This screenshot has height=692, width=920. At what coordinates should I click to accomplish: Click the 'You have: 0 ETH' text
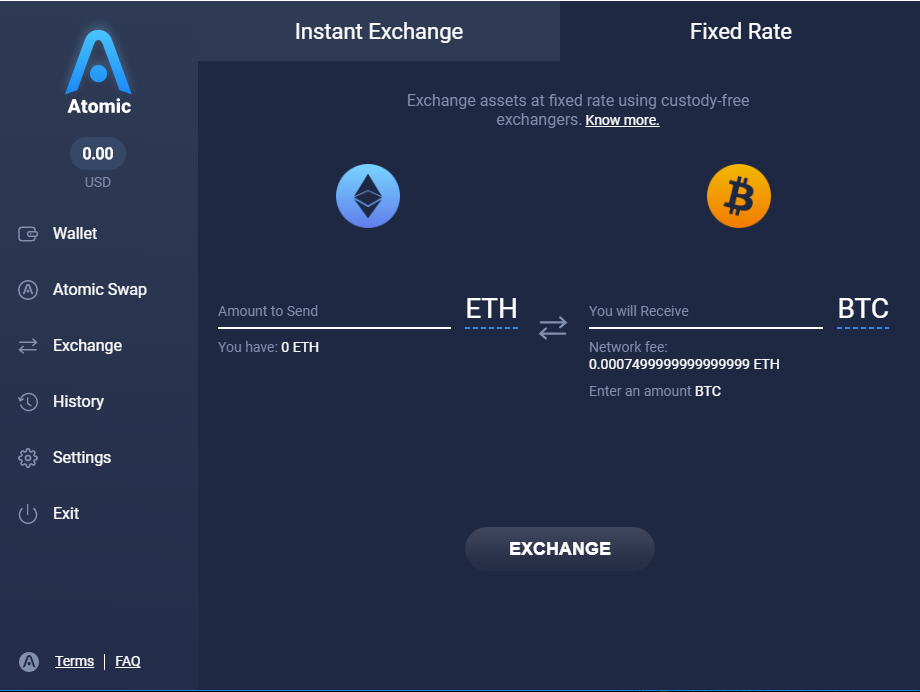[269, 347]
